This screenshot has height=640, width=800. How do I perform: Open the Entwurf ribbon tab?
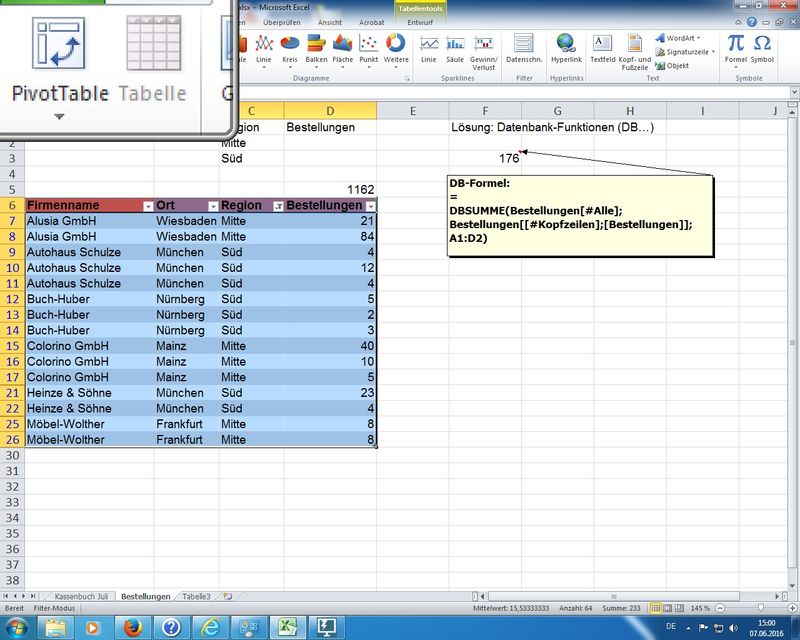pos(420,21)
